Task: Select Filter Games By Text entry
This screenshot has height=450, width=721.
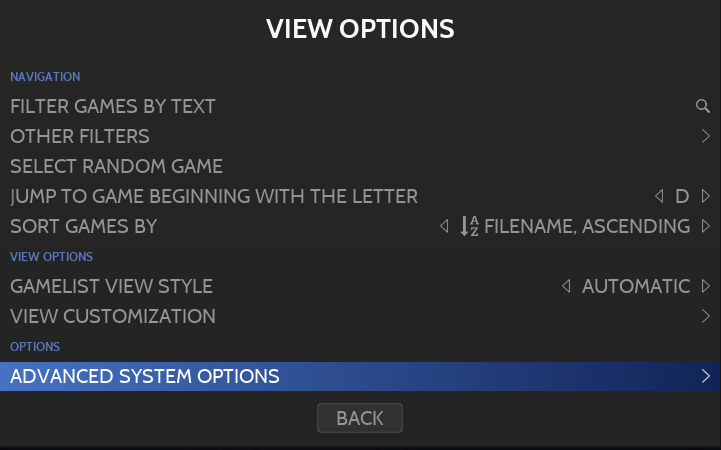Action: 113,106
